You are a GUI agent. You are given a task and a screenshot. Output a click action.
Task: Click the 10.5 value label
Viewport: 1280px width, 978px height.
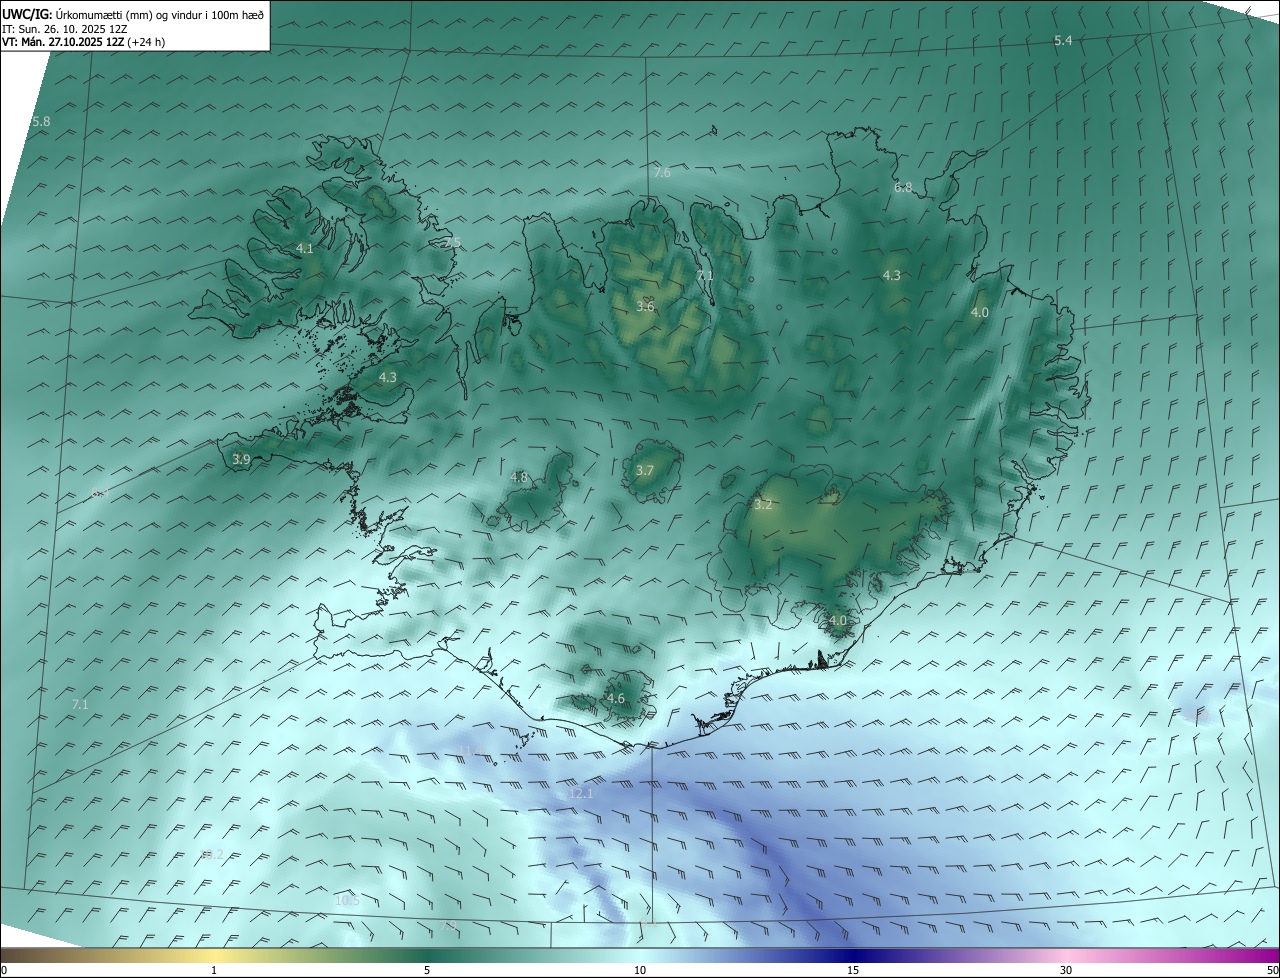[347, 901]
